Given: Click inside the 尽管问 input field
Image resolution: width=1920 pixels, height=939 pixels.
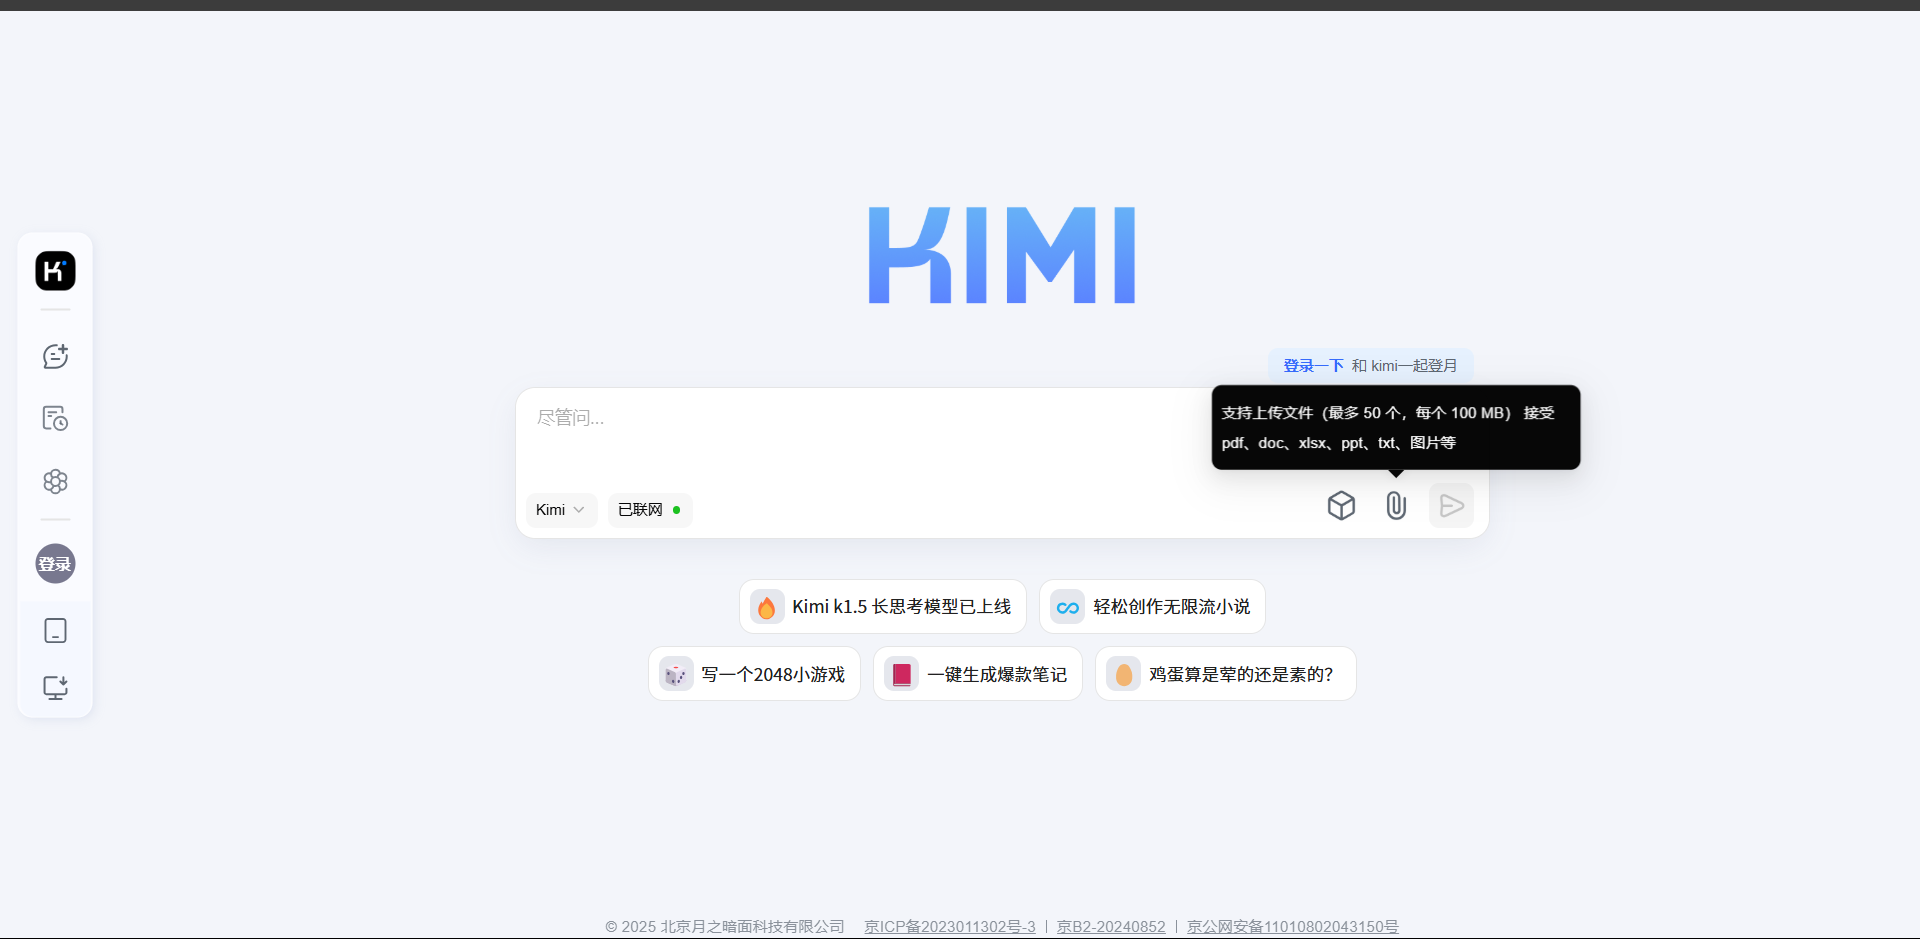Looking at the screenshot, I should 900,418.
